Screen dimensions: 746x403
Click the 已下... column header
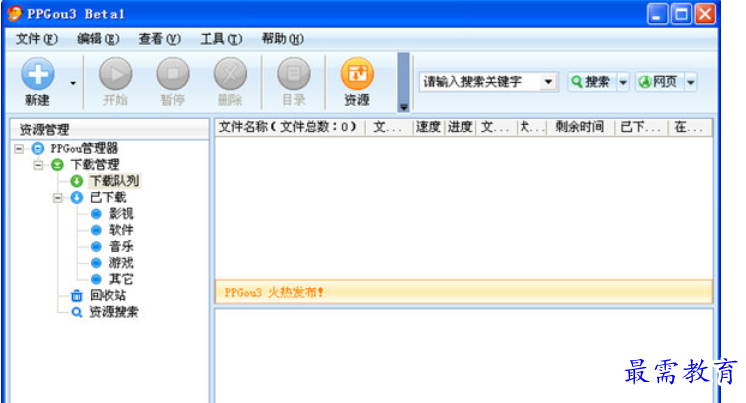pyautogui.click(x=641, y=127)
